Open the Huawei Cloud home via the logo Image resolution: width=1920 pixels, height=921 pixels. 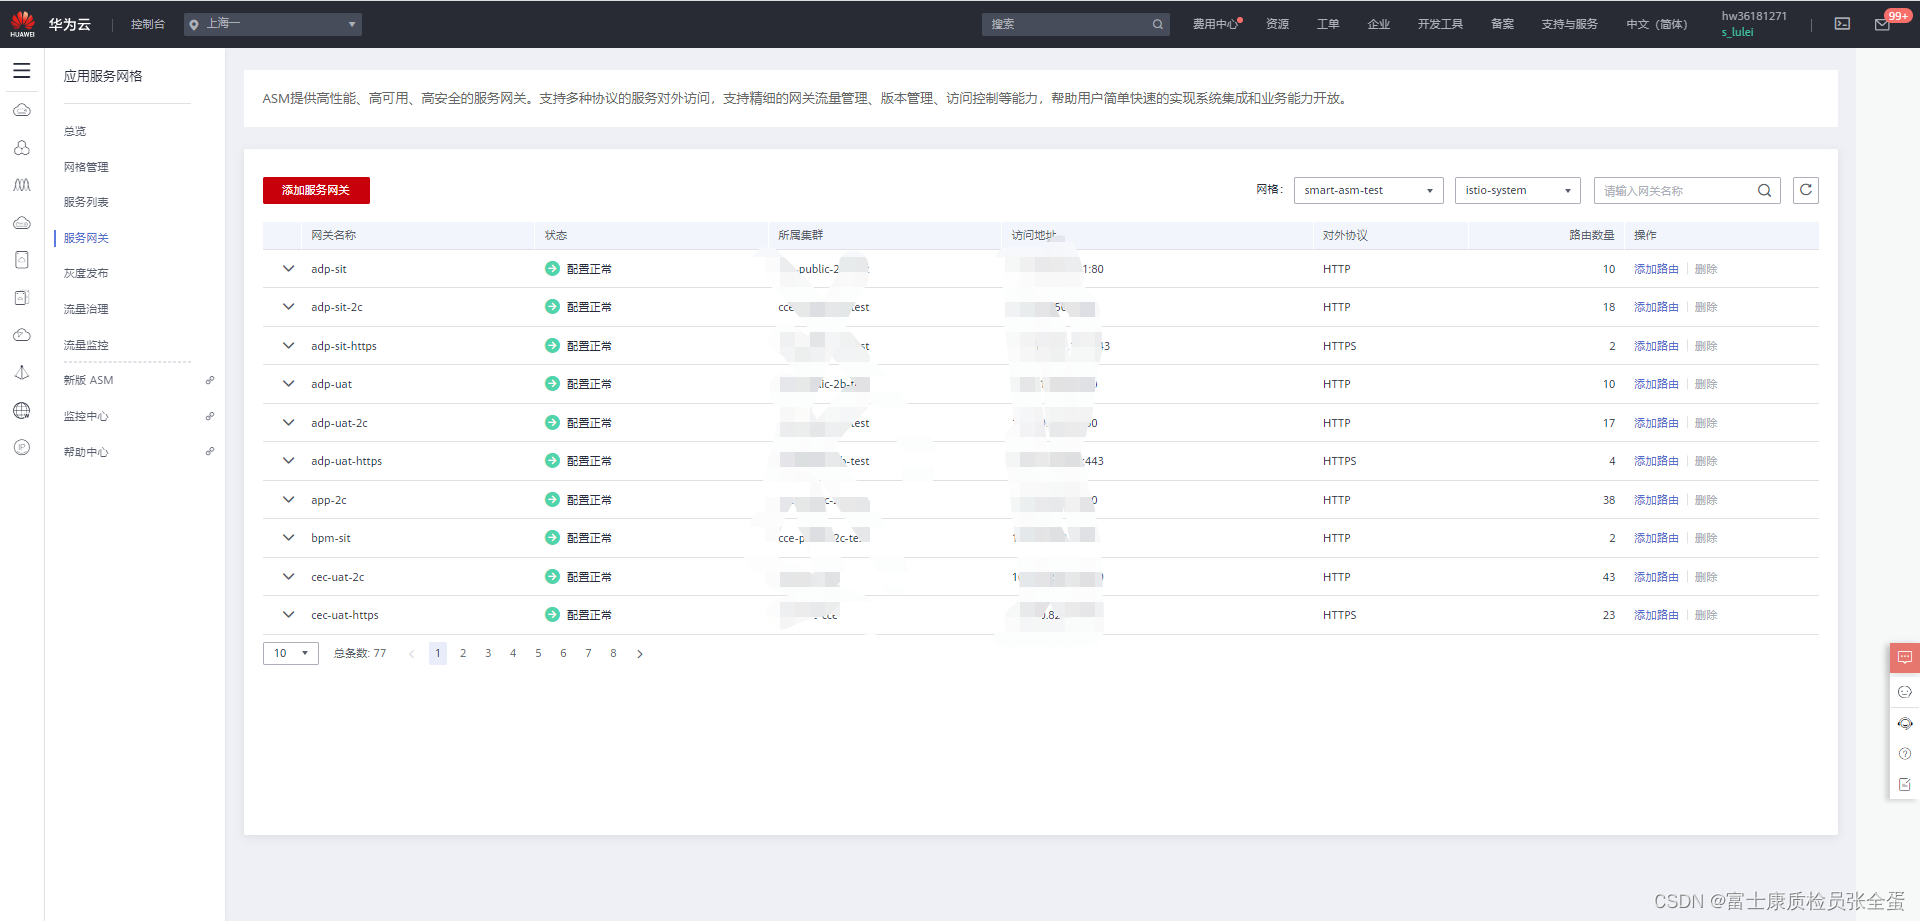click(22, 23)
